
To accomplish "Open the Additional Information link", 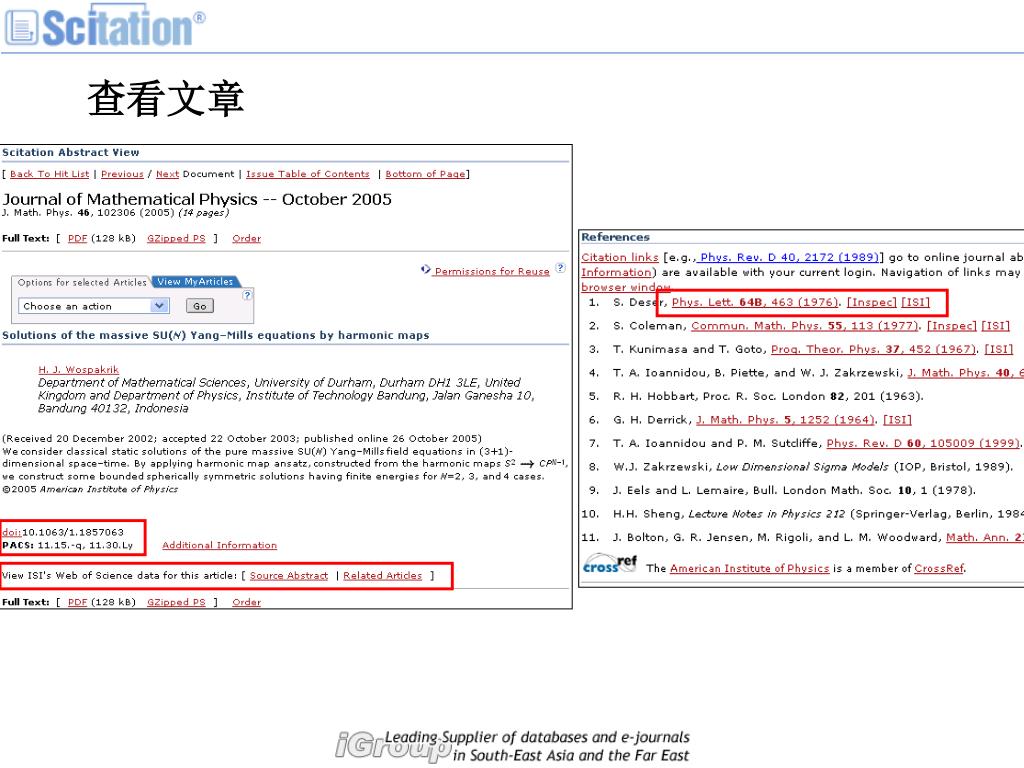I will tap(219, 545).
